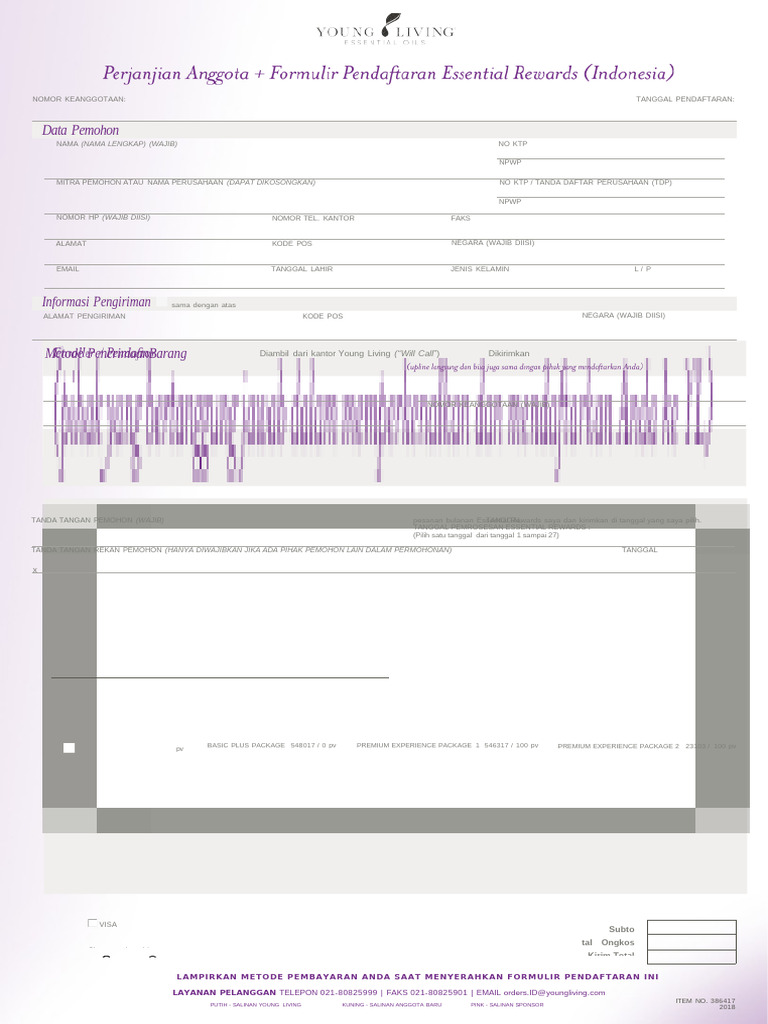Click 'NO KTP / TANDA DAFTAR PERUSAHAAN (TDP)'
This screenshot has height=1024, width=768.
(585, 182)
